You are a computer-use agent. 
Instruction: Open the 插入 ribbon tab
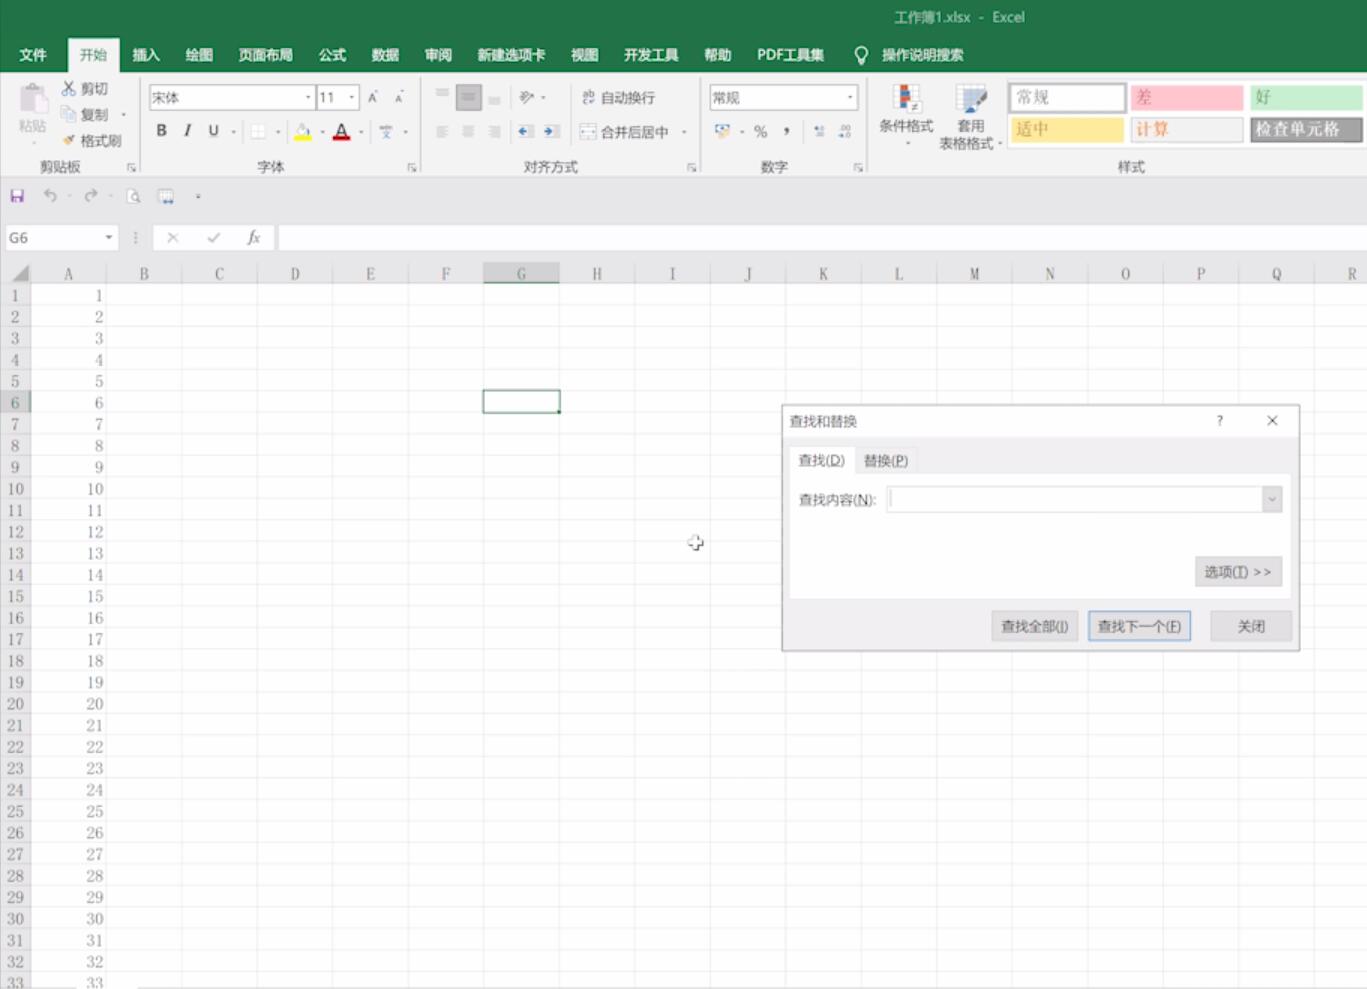coord(146,55)
